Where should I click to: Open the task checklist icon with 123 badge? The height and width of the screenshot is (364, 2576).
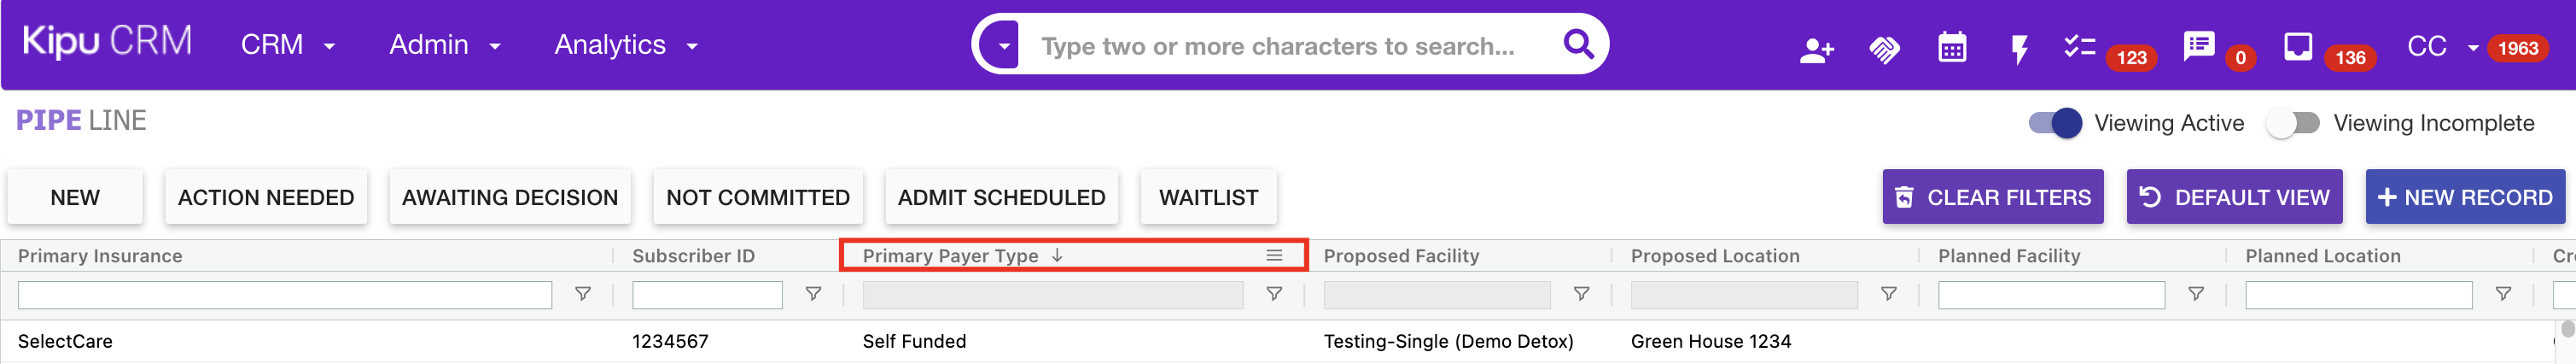2080,46
